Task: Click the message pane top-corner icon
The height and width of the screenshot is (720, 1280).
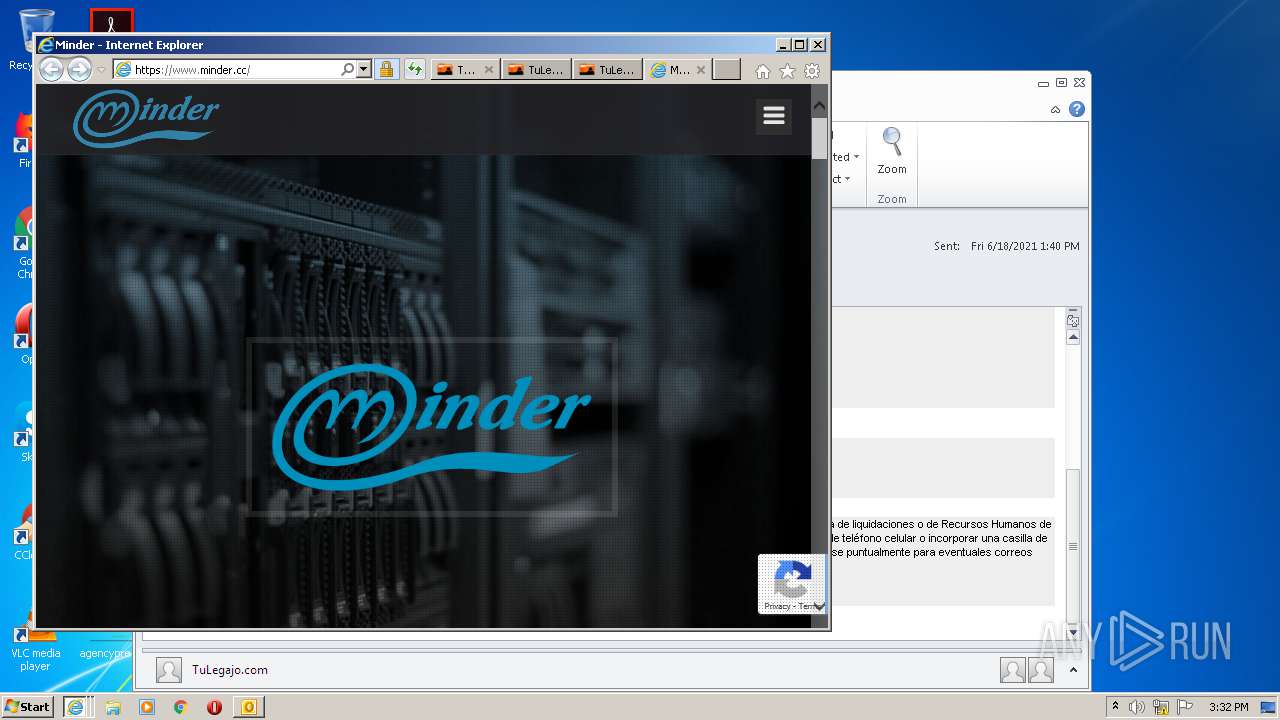Action: tap(1073, 321)
